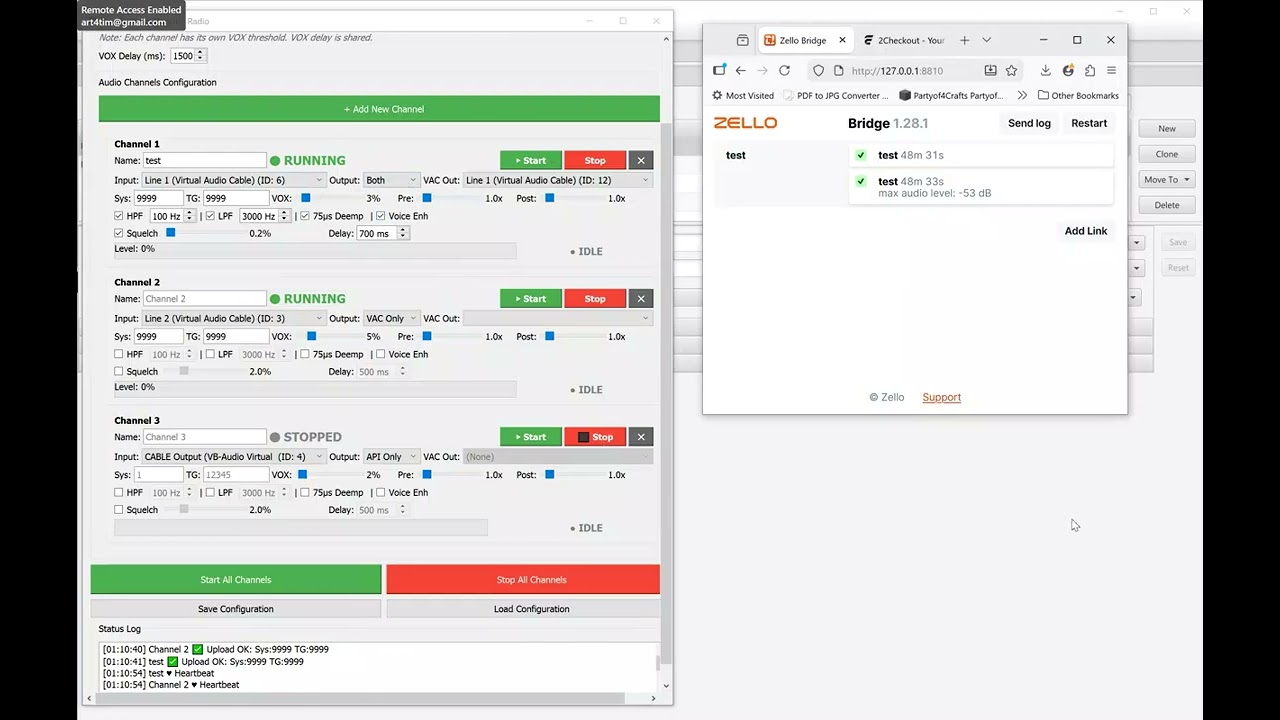Click Send log in Zello Bridge
This screenshot has width=1280, height=720.
1029,123
